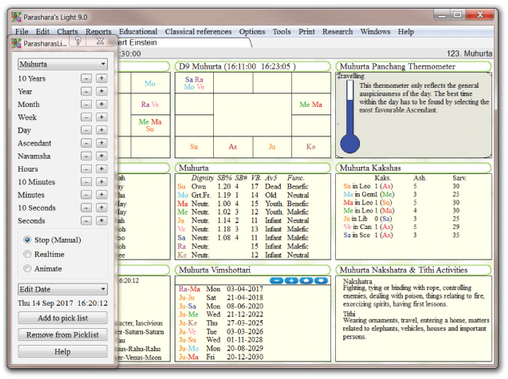Decrease Navamsha with its minus button

tap(86, 156)
